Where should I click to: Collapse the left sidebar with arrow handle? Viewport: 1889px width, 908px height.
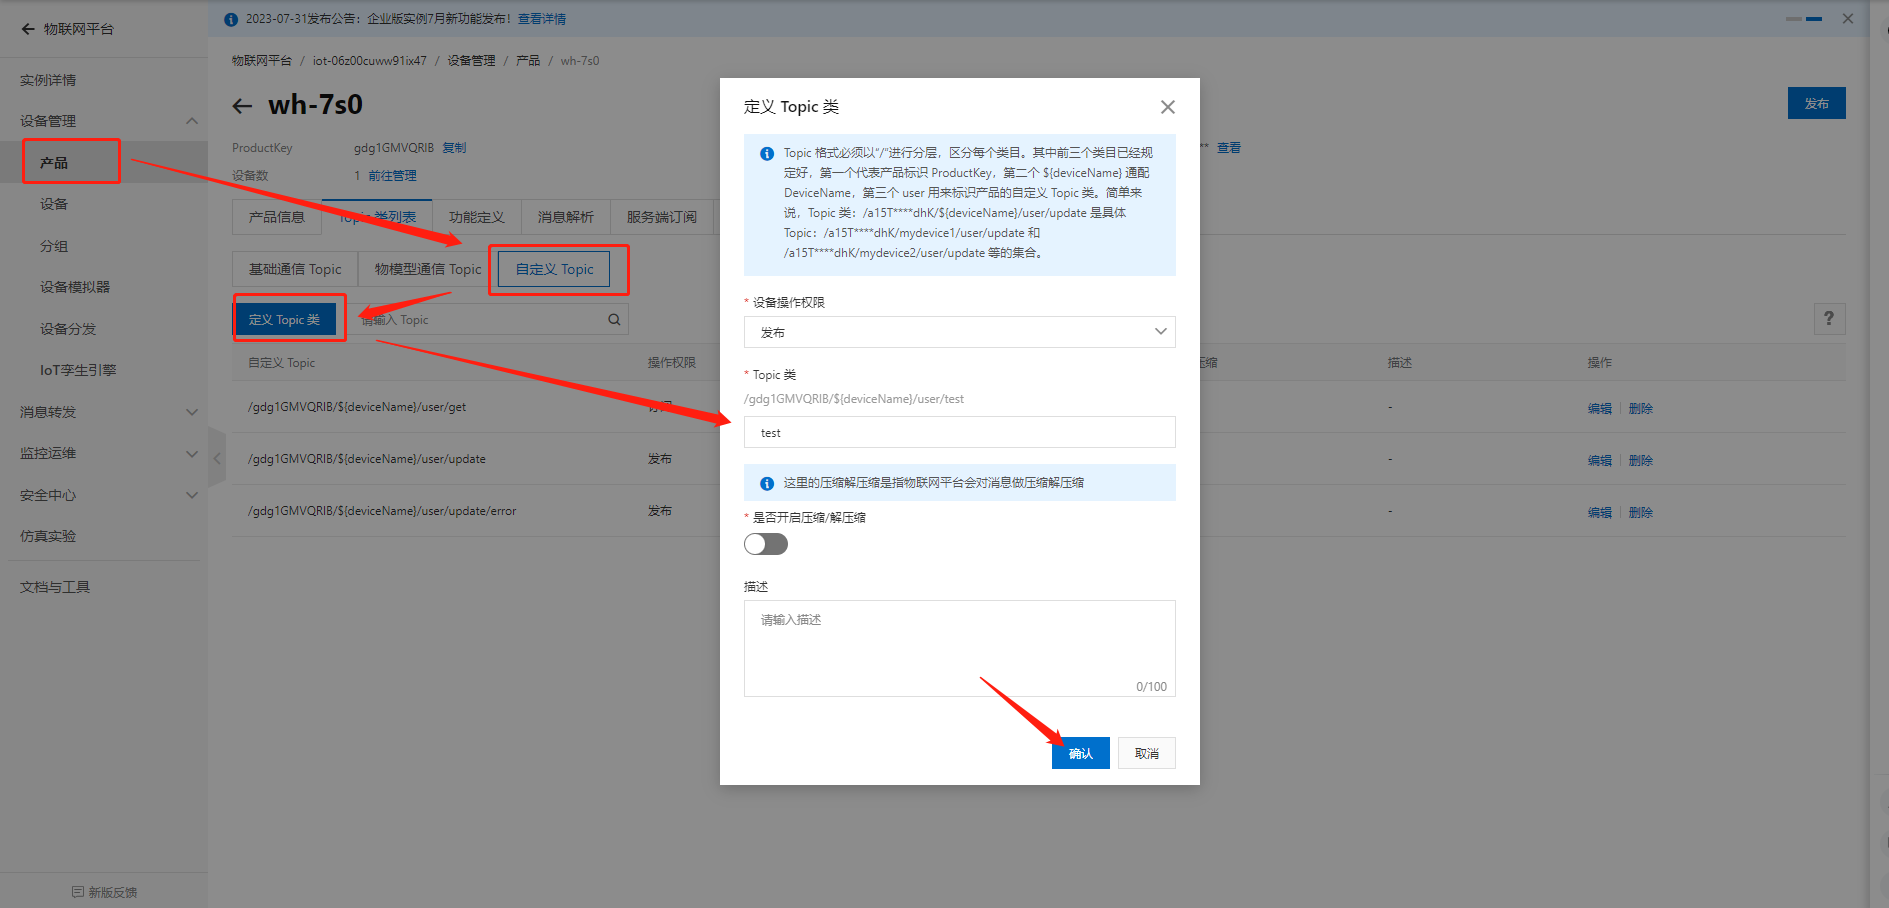point(217,458)
